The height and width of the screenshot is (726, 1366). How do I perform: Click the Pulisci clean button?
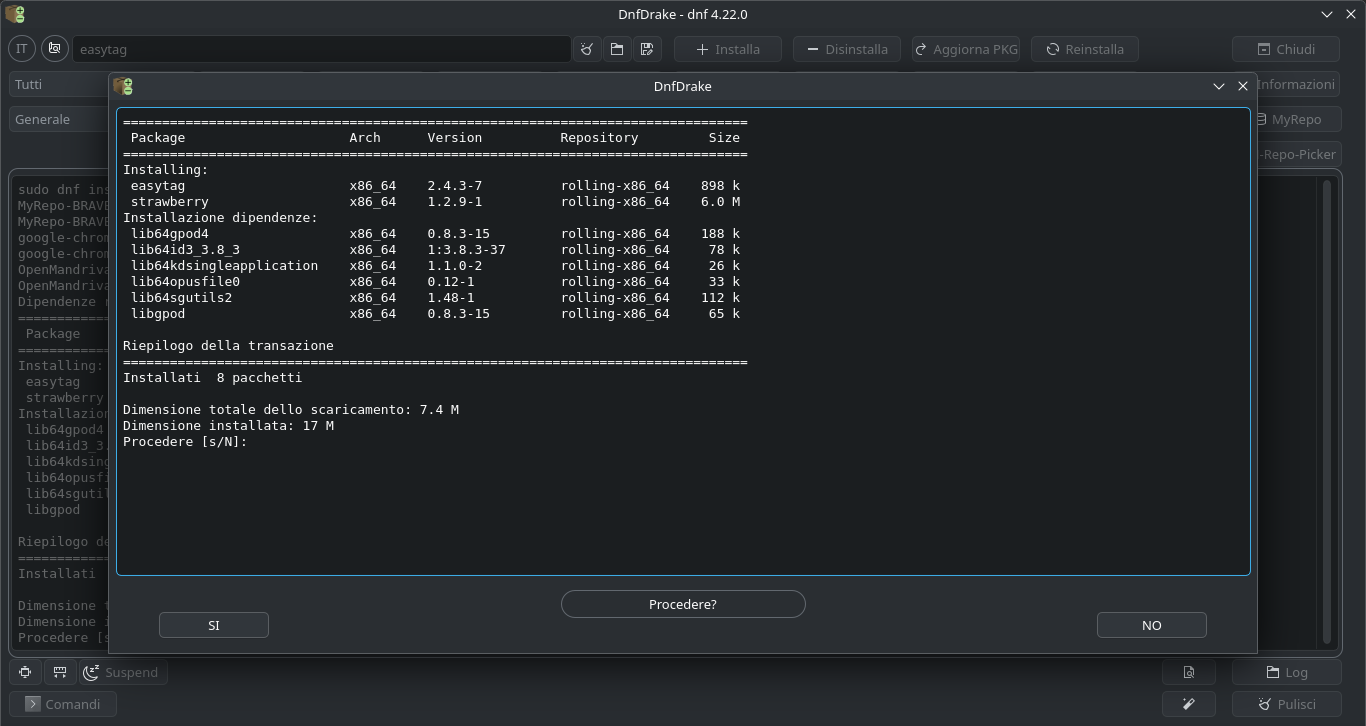point(1286,704)
